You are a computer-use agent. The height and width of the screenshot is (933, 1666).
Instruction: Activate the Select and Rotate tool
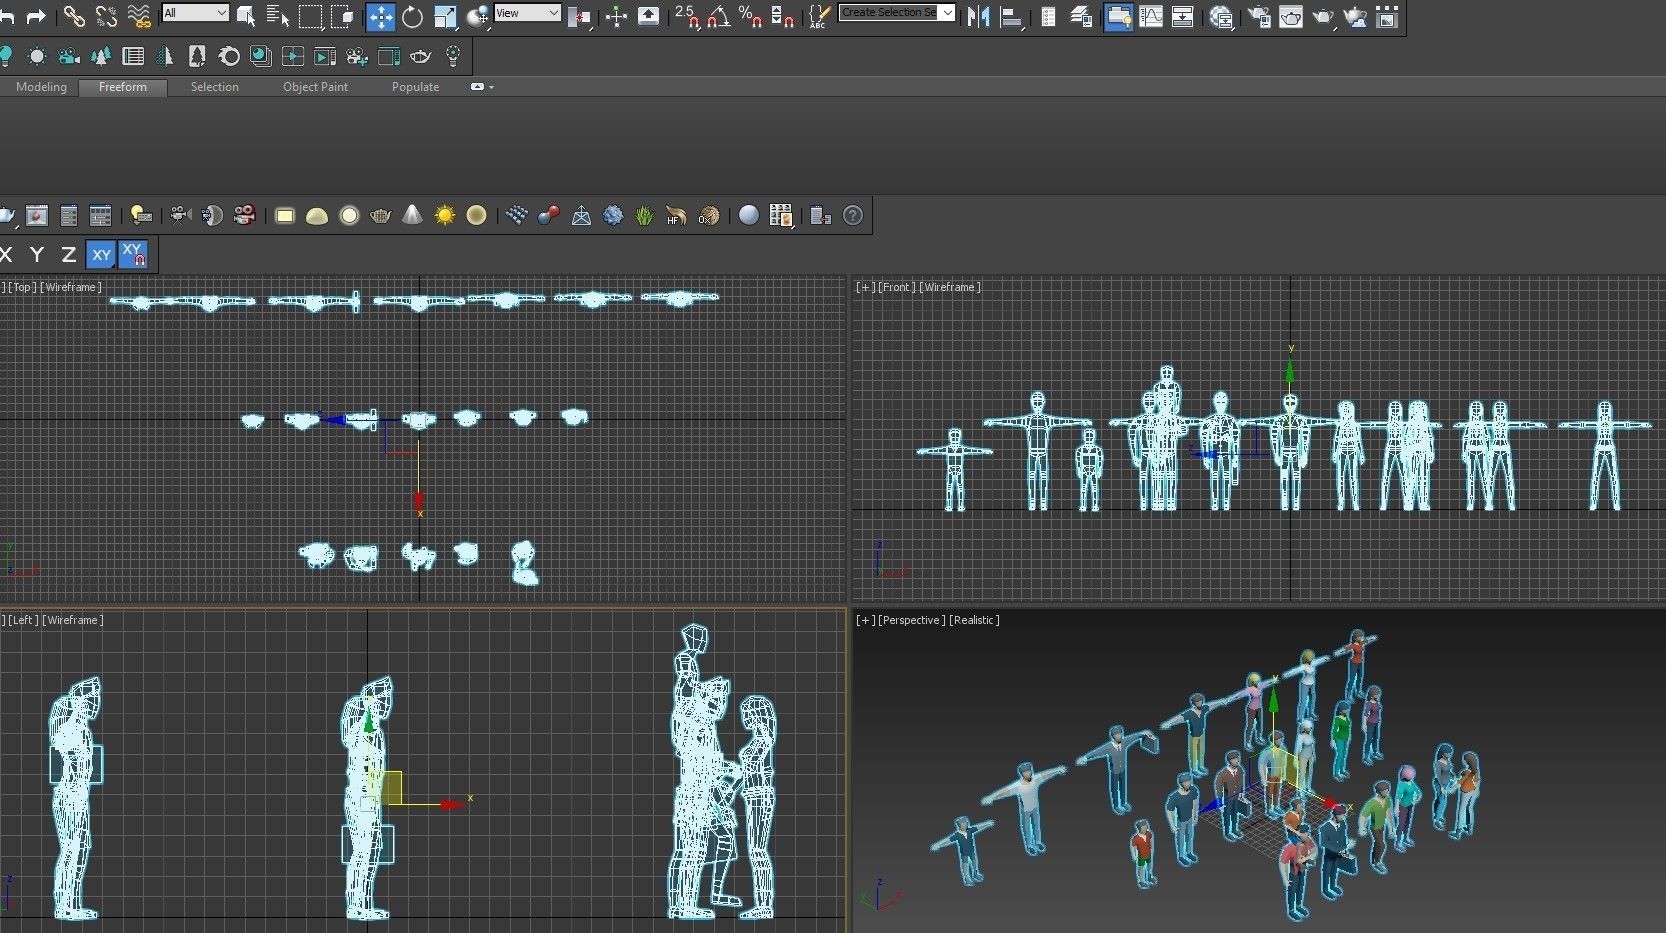pyautogui.click(x=412, y=16)
